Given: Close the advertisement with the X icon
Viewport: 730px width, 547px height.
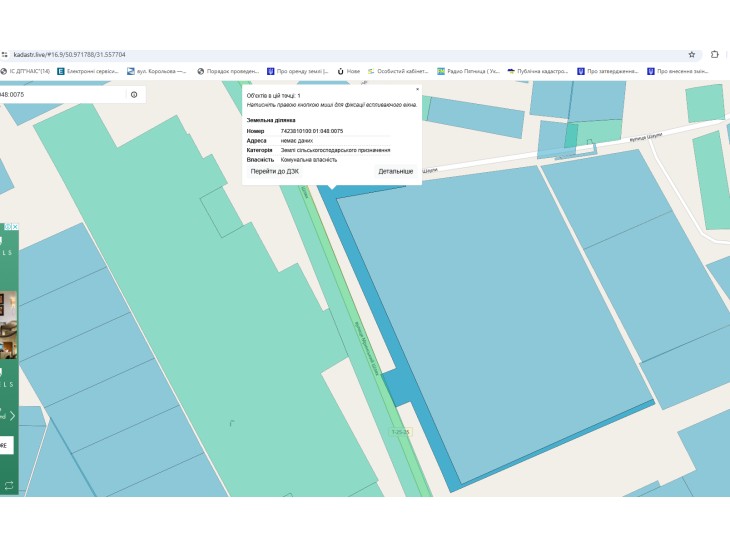Looking at the screenshot, I should tap(15, 227).
